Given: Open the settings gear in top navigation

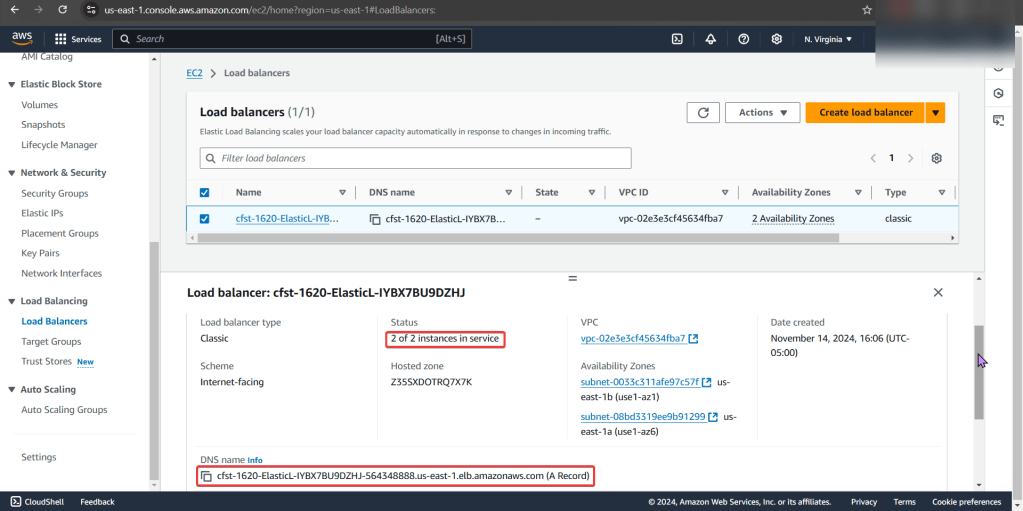Looking at the screenshot, I should [777, 39].
